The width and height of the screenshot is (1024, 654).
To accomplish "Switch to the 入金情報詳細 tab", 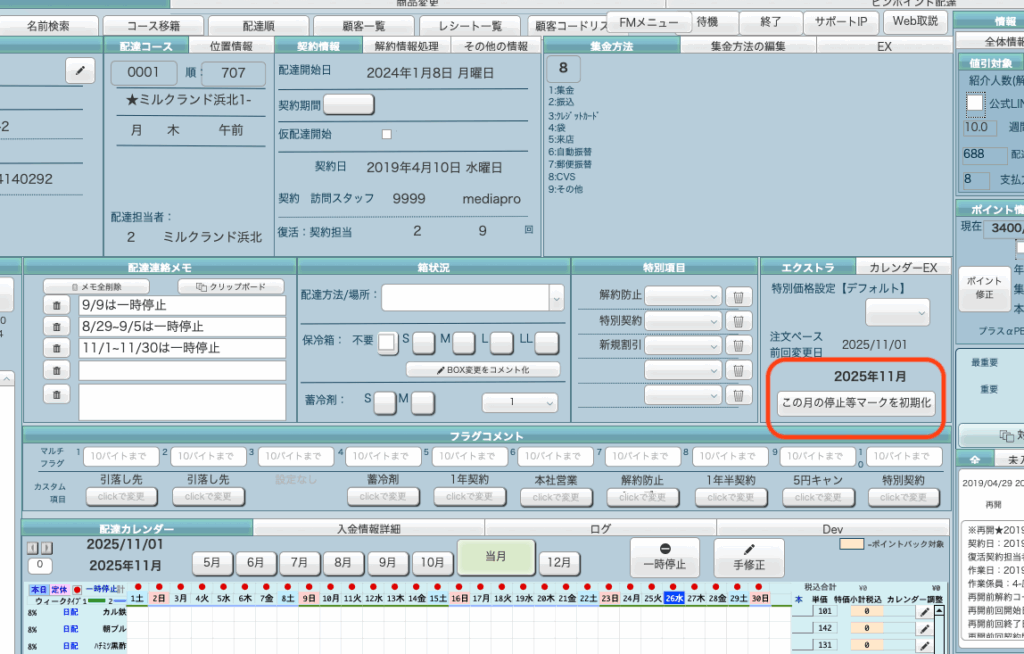I will pyautogui.click(x=368, y=528).
